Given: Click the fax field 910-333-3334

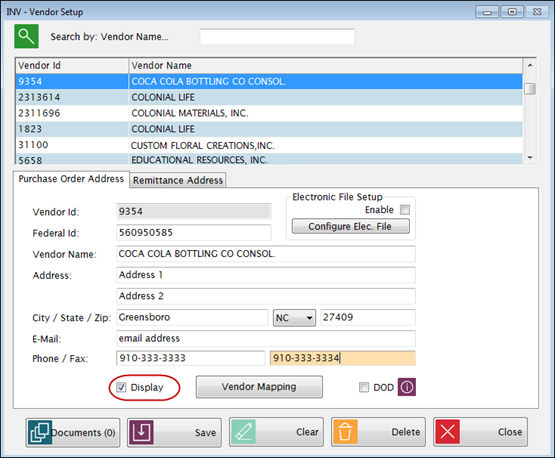Looking at the screenshot, I should [343, 358].
